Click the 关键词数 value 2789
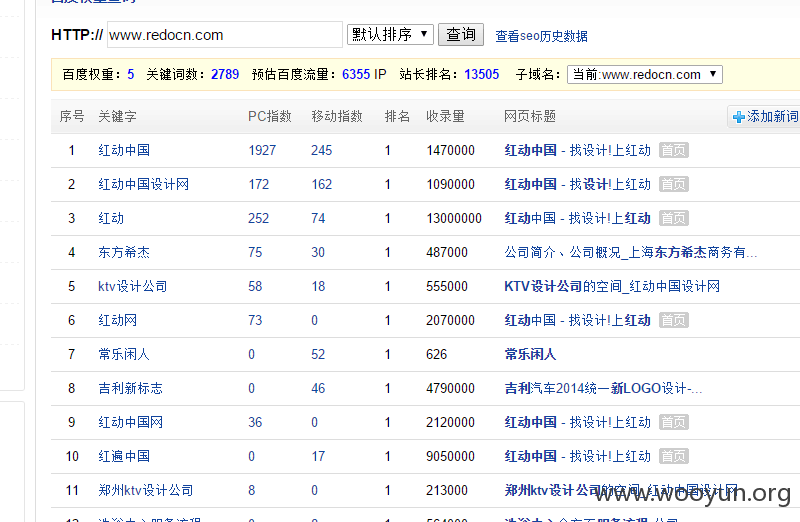The width and height of the screenshot is (800, 522). tap(225, 74)
